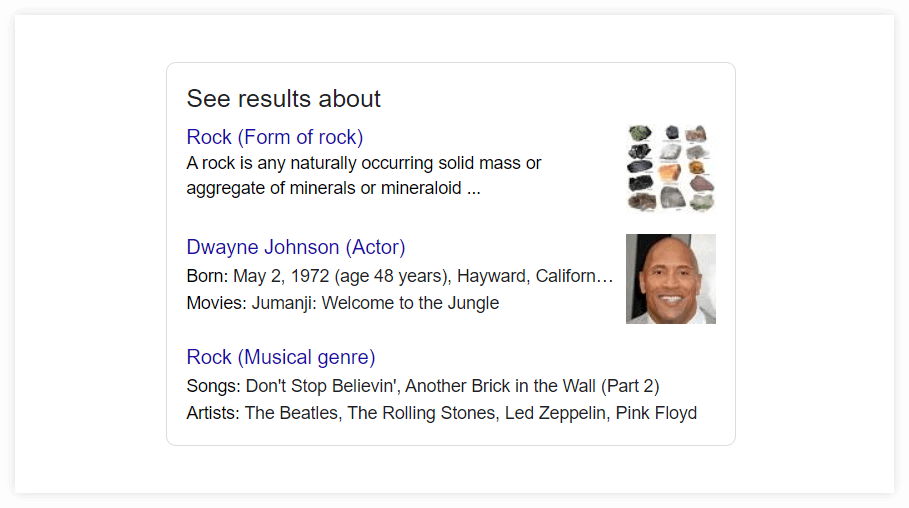909x508 pixels.
Task: Click the rock definition description text
Action: point(363,175)
